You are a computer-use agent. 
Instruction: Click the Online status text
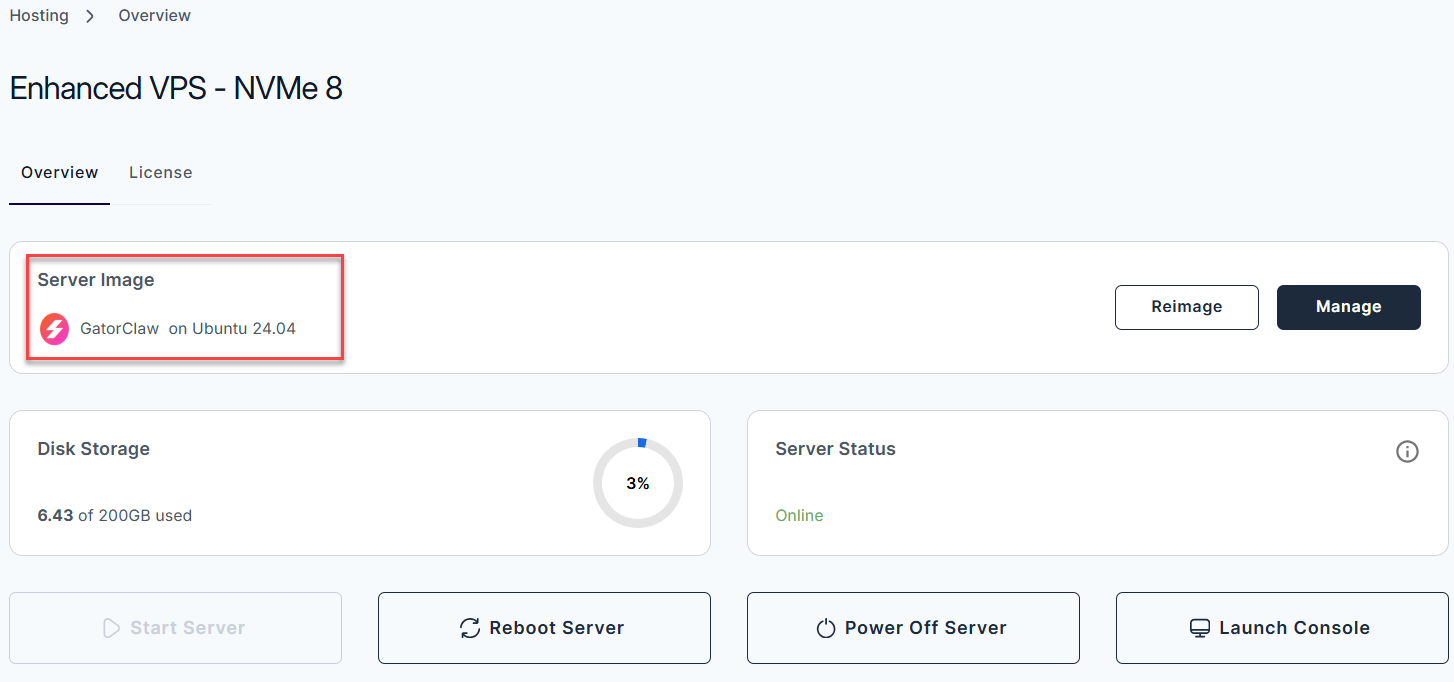tap(800, 516)
